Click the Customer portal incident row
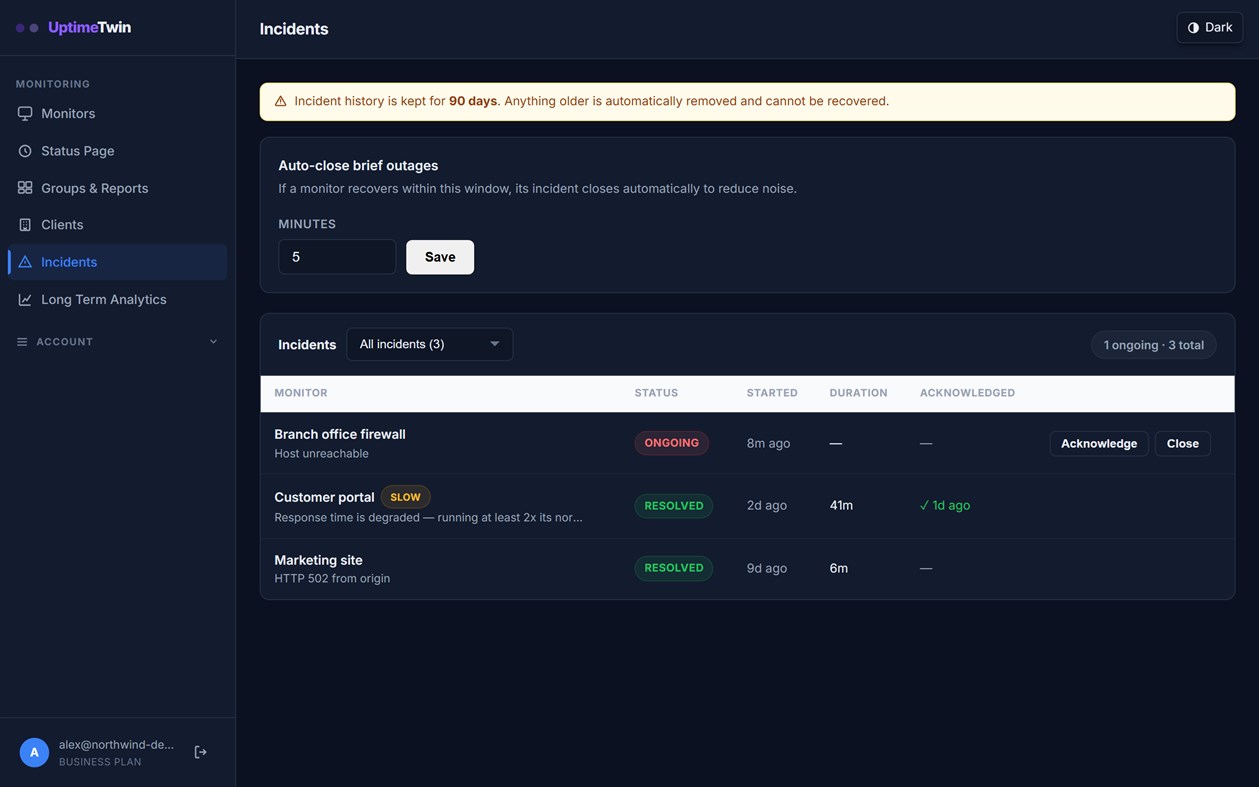This screenshot has width=1259, height=787. 747,506
